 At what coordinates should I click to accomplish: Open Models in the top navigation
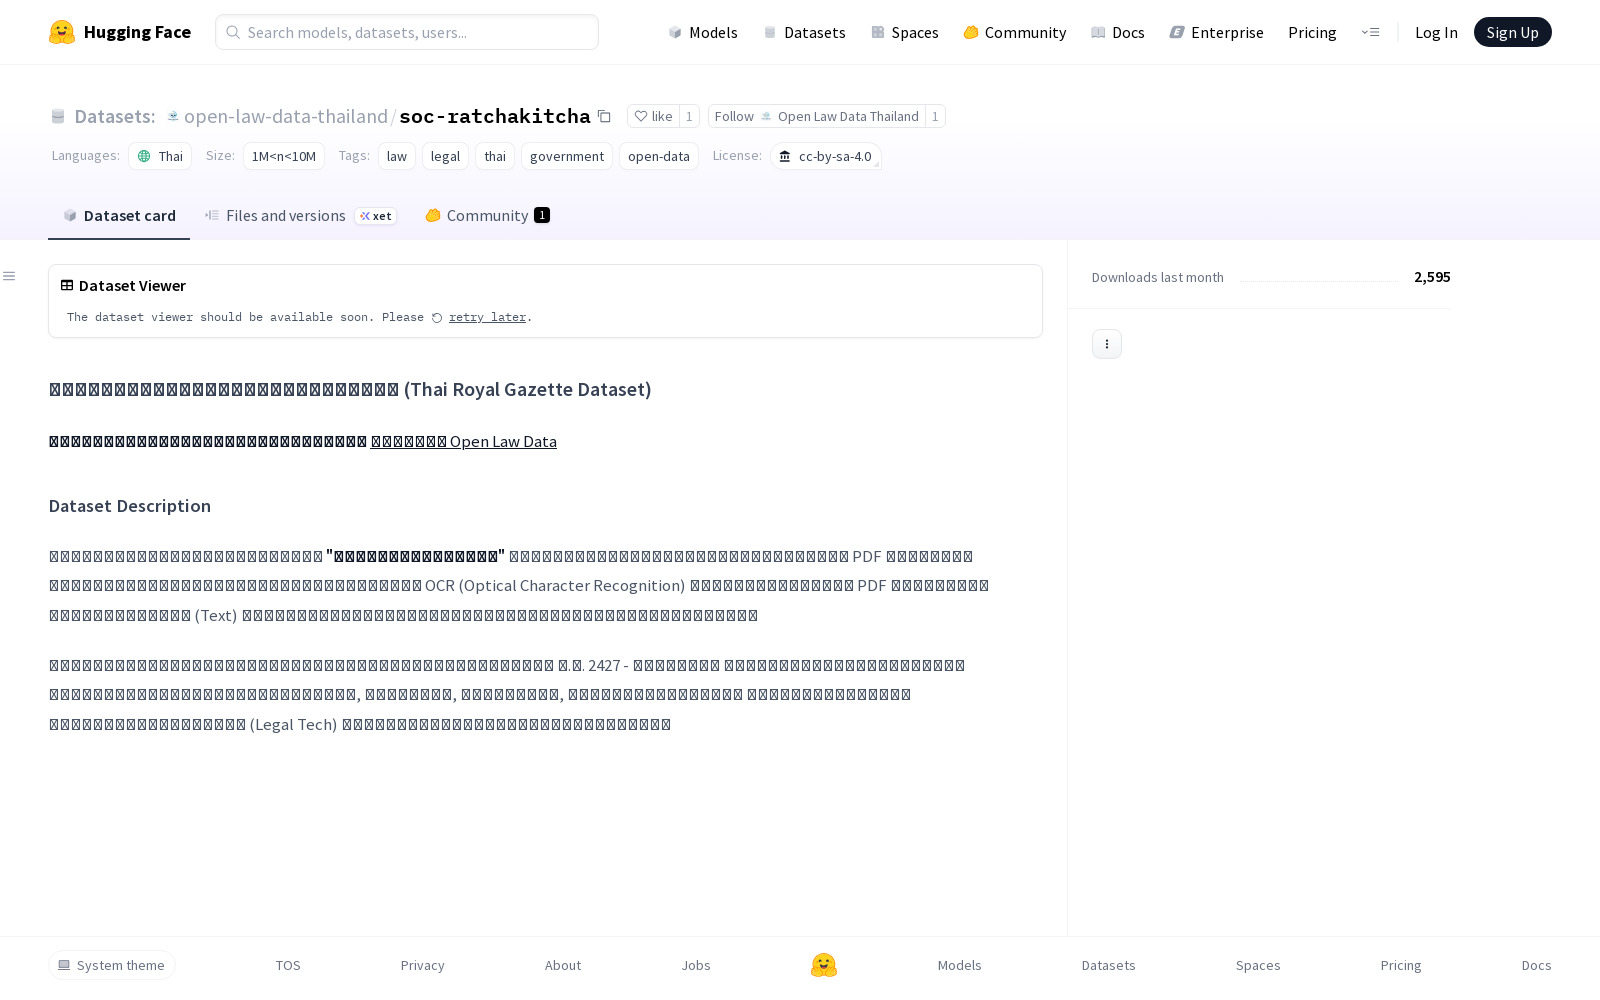[x=703, y=32]
